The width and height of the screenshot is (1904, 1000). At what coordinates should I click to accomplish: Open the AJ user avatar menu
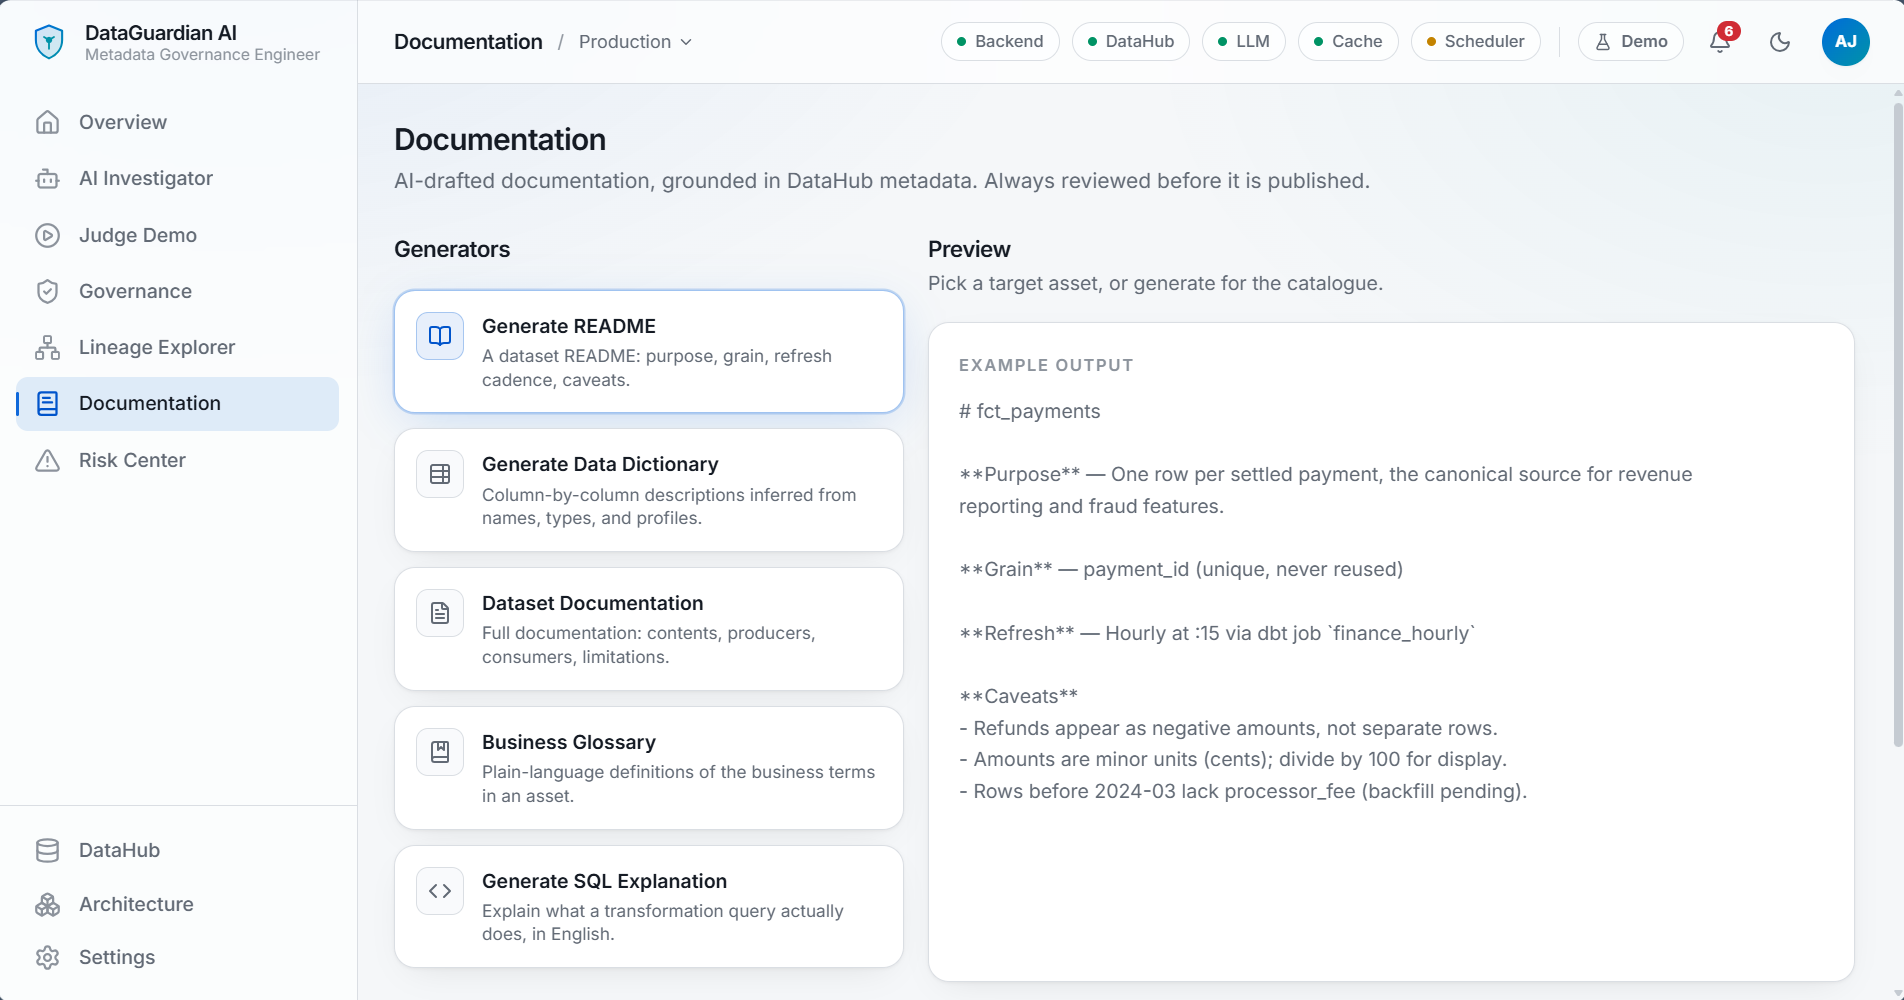click(x=1846, y=42)
